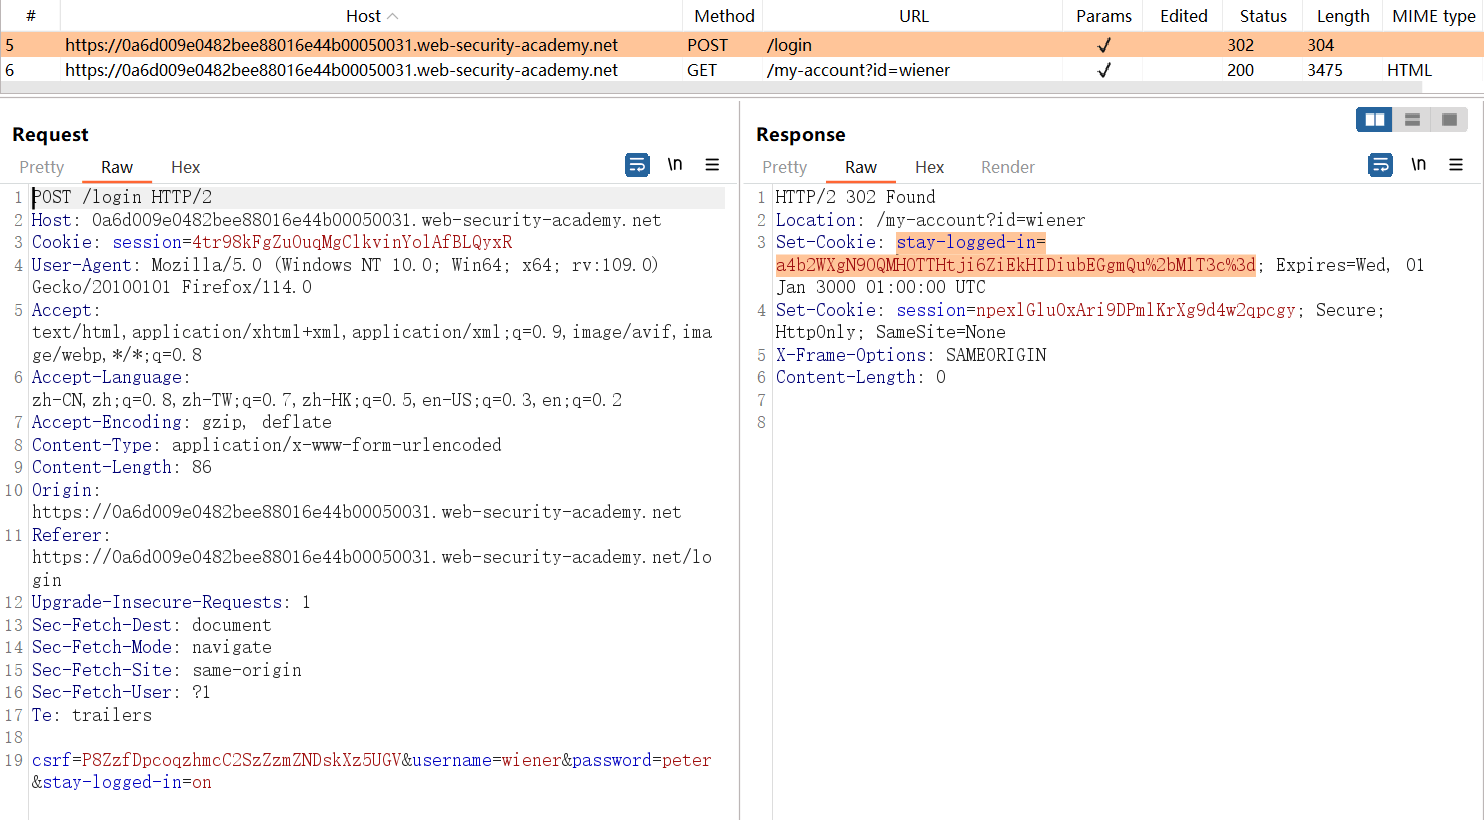Viewport: 1484px width, 820px height.
Task: Sort history by Method column header
Action: (x=724, y=16)
